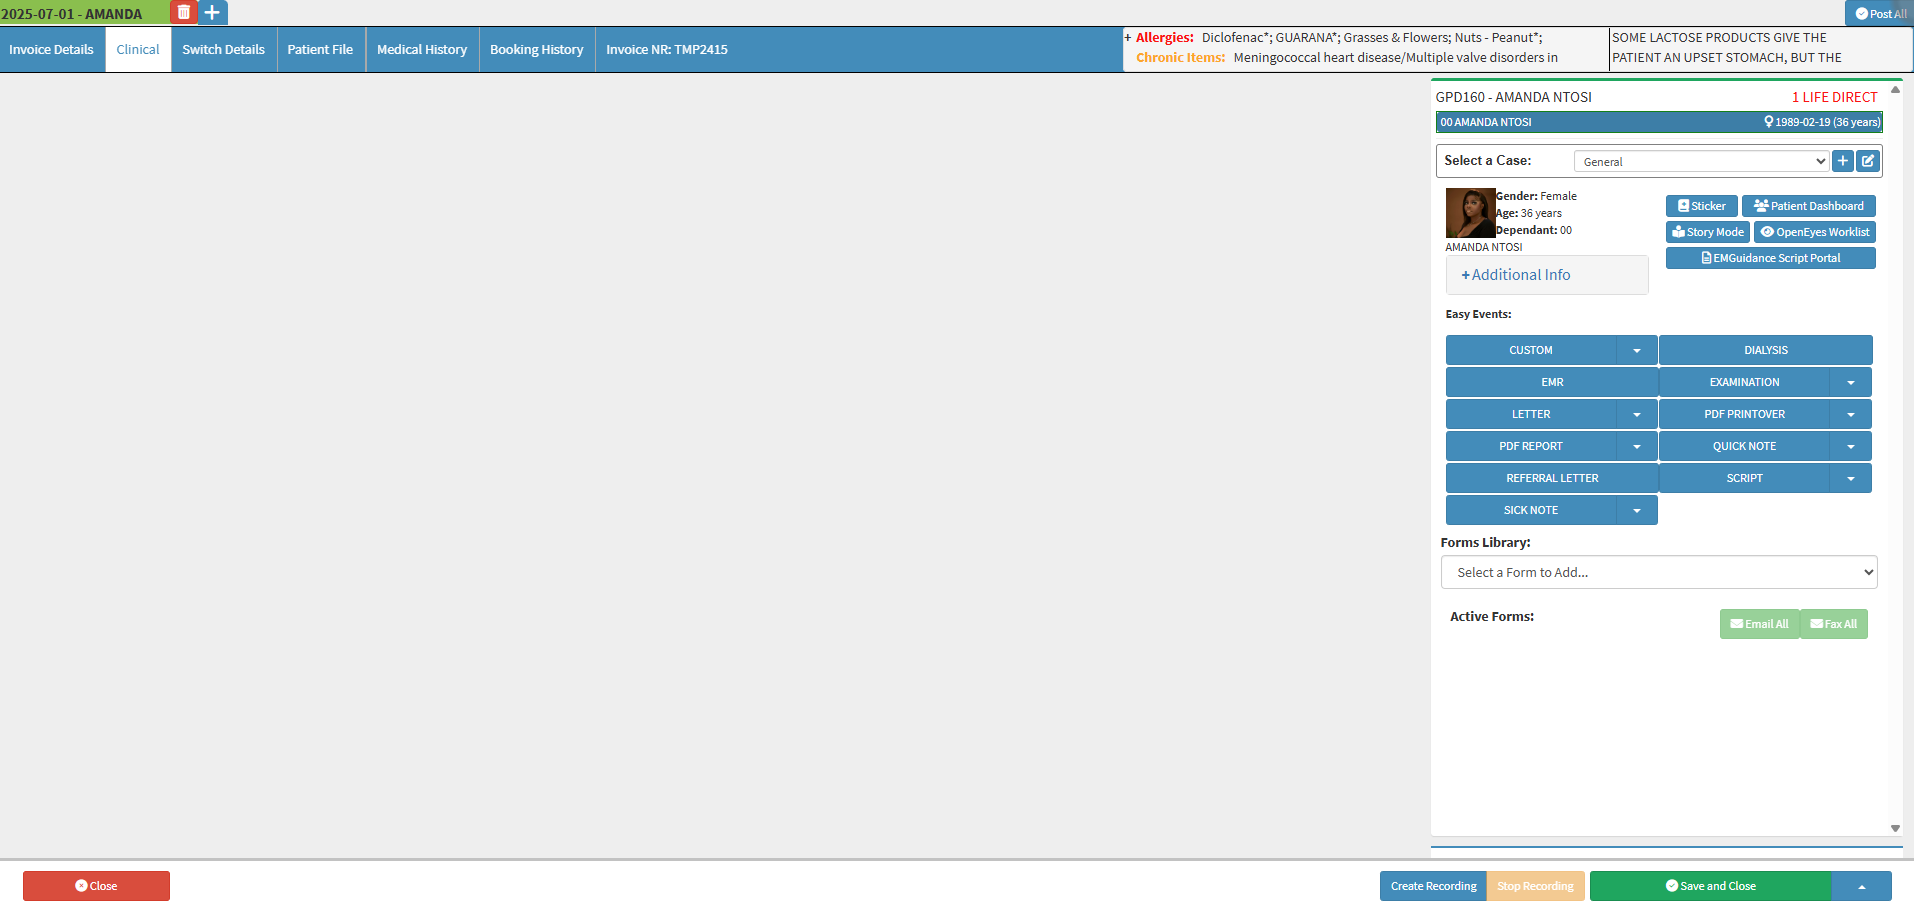Expand allergies list with the plus sign

(x=1128, y=38)
